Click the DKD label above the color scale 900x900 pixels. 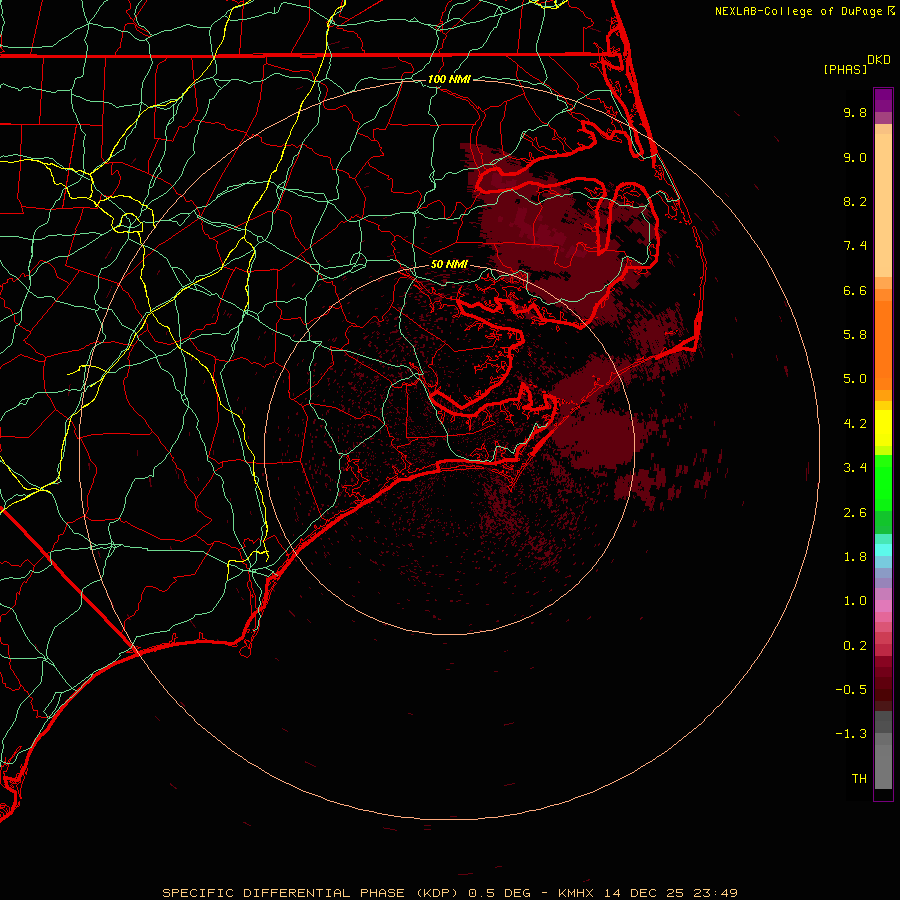click(x=879, y=60)
